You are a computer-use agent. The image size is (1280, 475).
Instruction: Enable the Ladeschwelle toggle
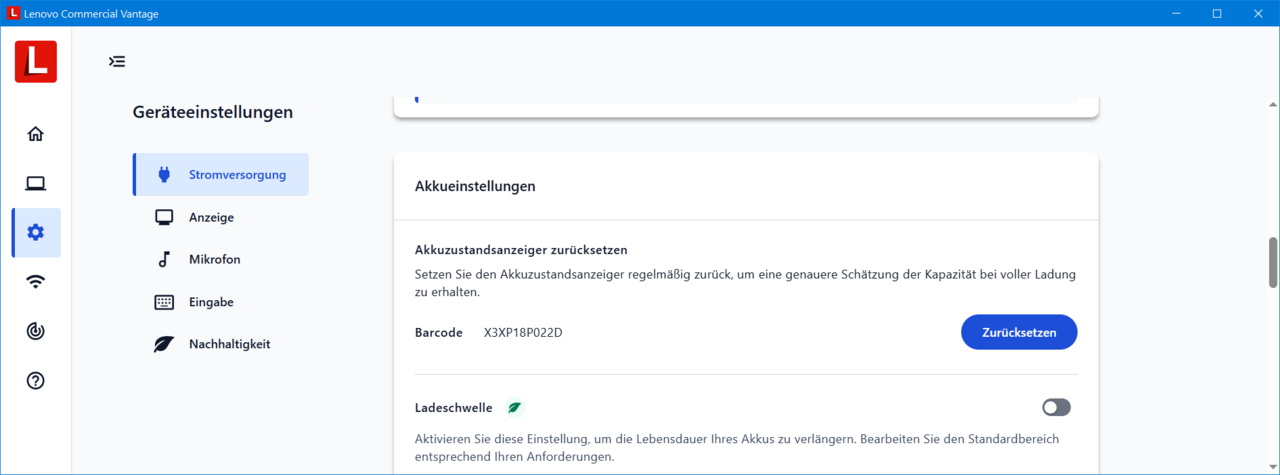(x=1056, y=407)
